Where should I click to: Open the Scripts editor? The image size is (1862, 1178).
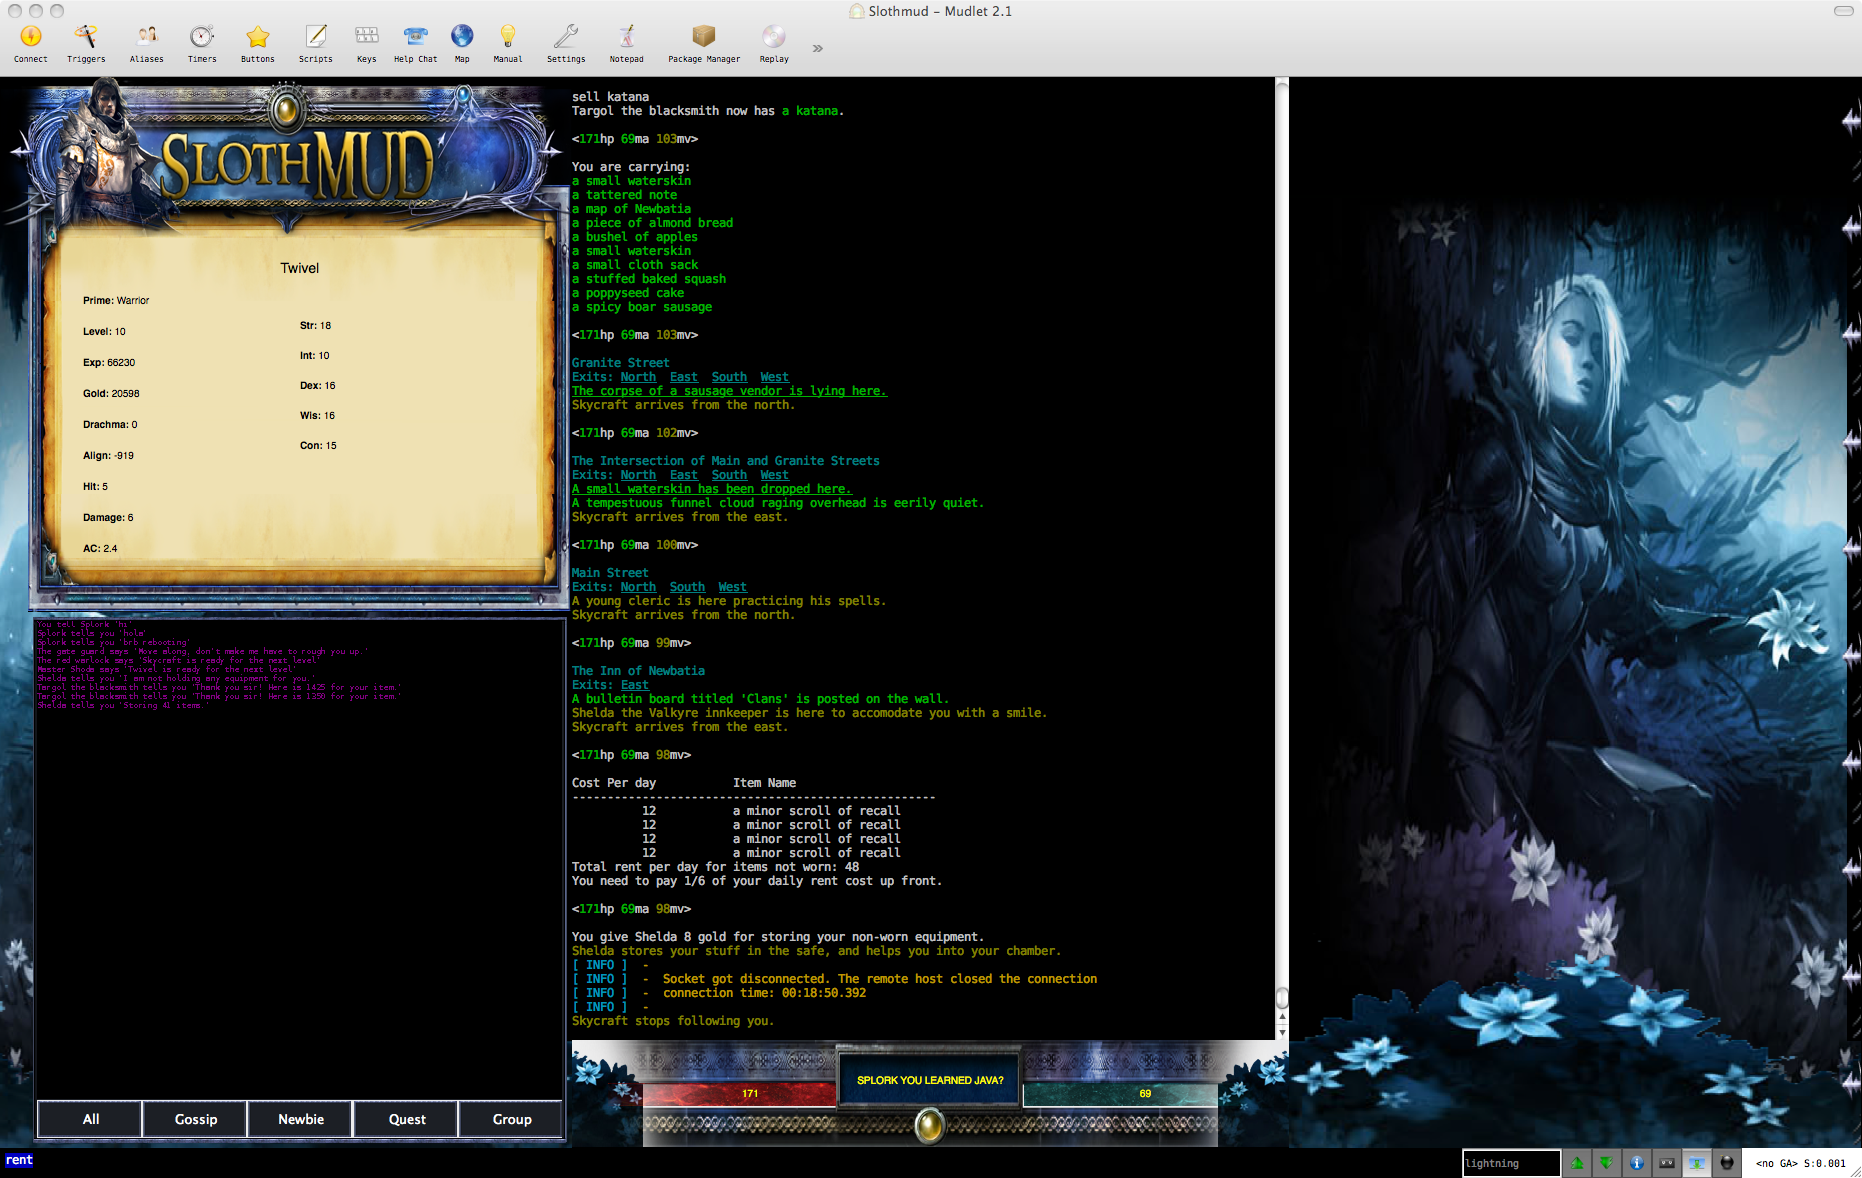[x=316, y=44]
